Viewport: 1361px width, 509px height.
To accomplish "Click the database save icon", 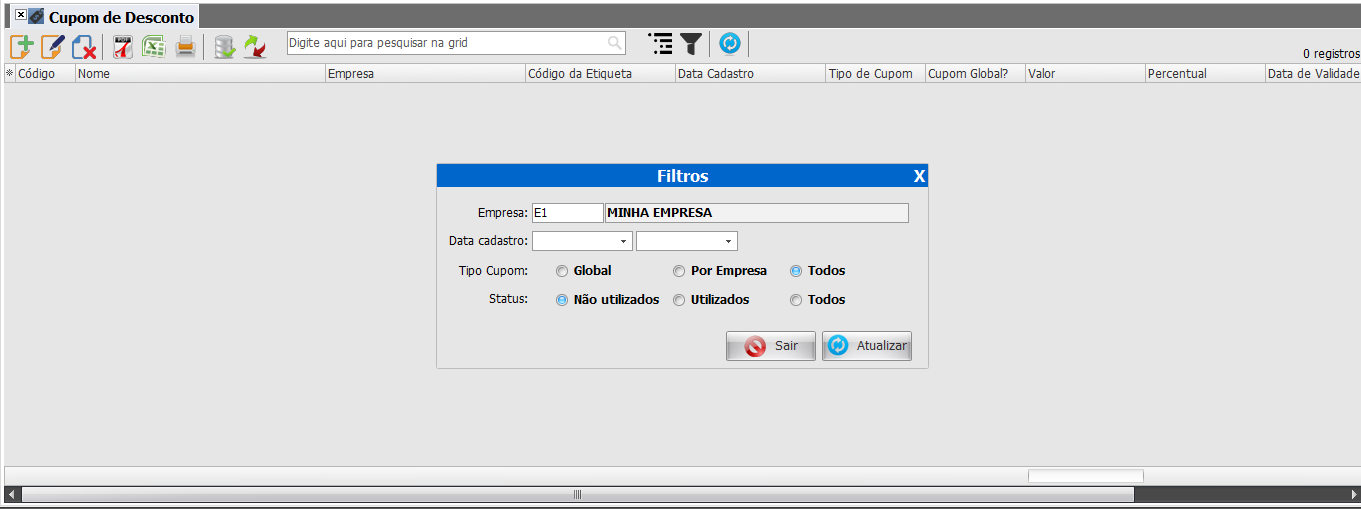I will [x=225, y=46].
